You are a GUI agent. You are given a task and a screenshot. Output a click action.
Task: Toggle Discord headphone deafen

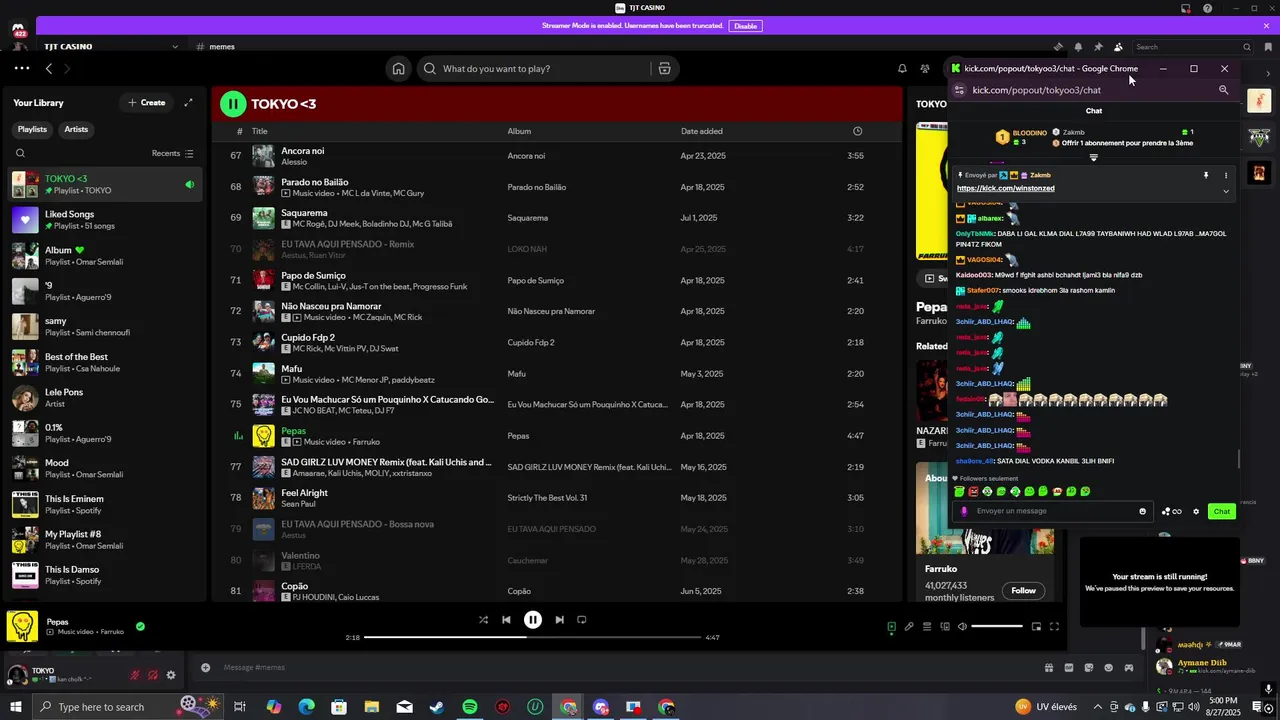click(x=153, y=675)
